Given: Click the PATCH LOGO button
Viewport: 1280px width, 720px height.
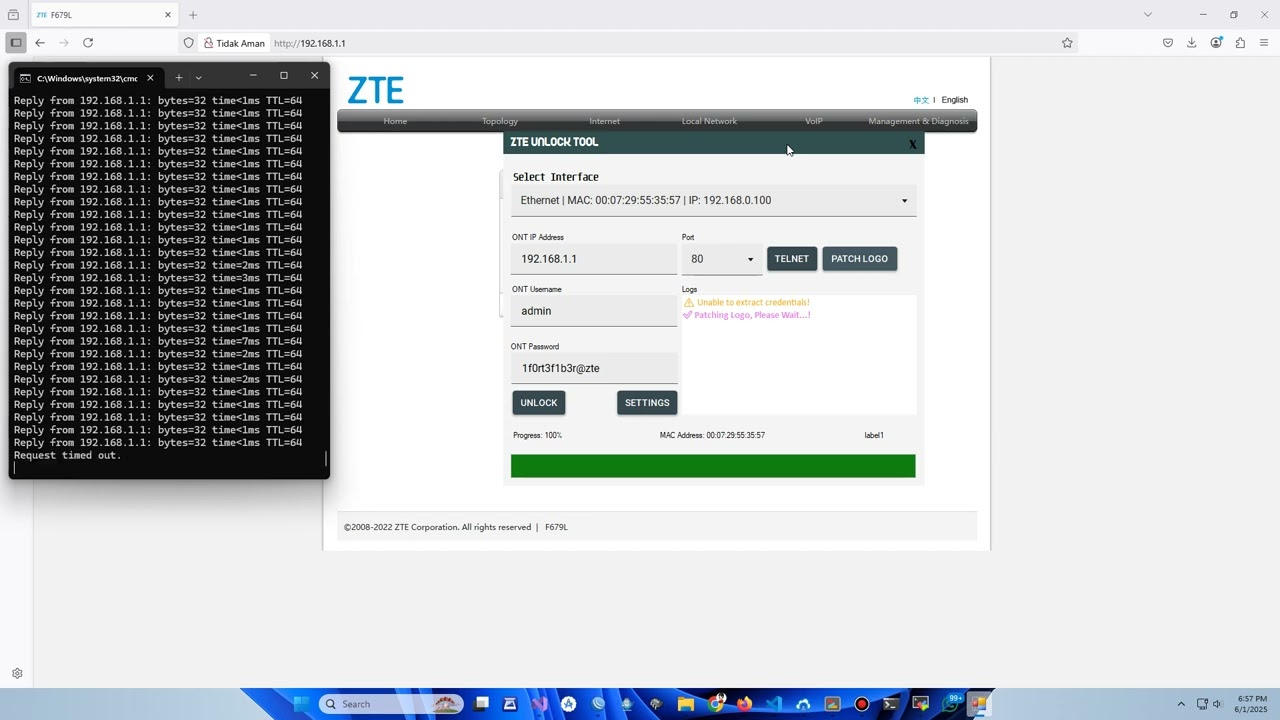Looking at the screenshot, I should [x=859, y=259].
